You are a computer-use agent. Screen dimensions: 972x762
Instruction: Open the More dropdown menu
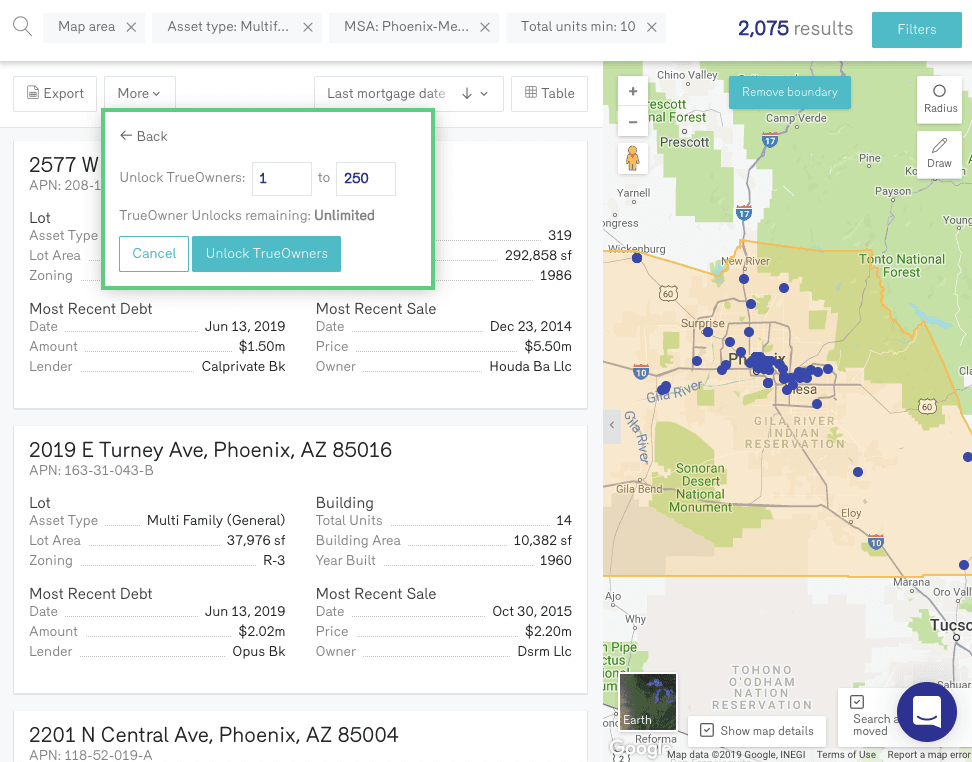click(139, 94)
